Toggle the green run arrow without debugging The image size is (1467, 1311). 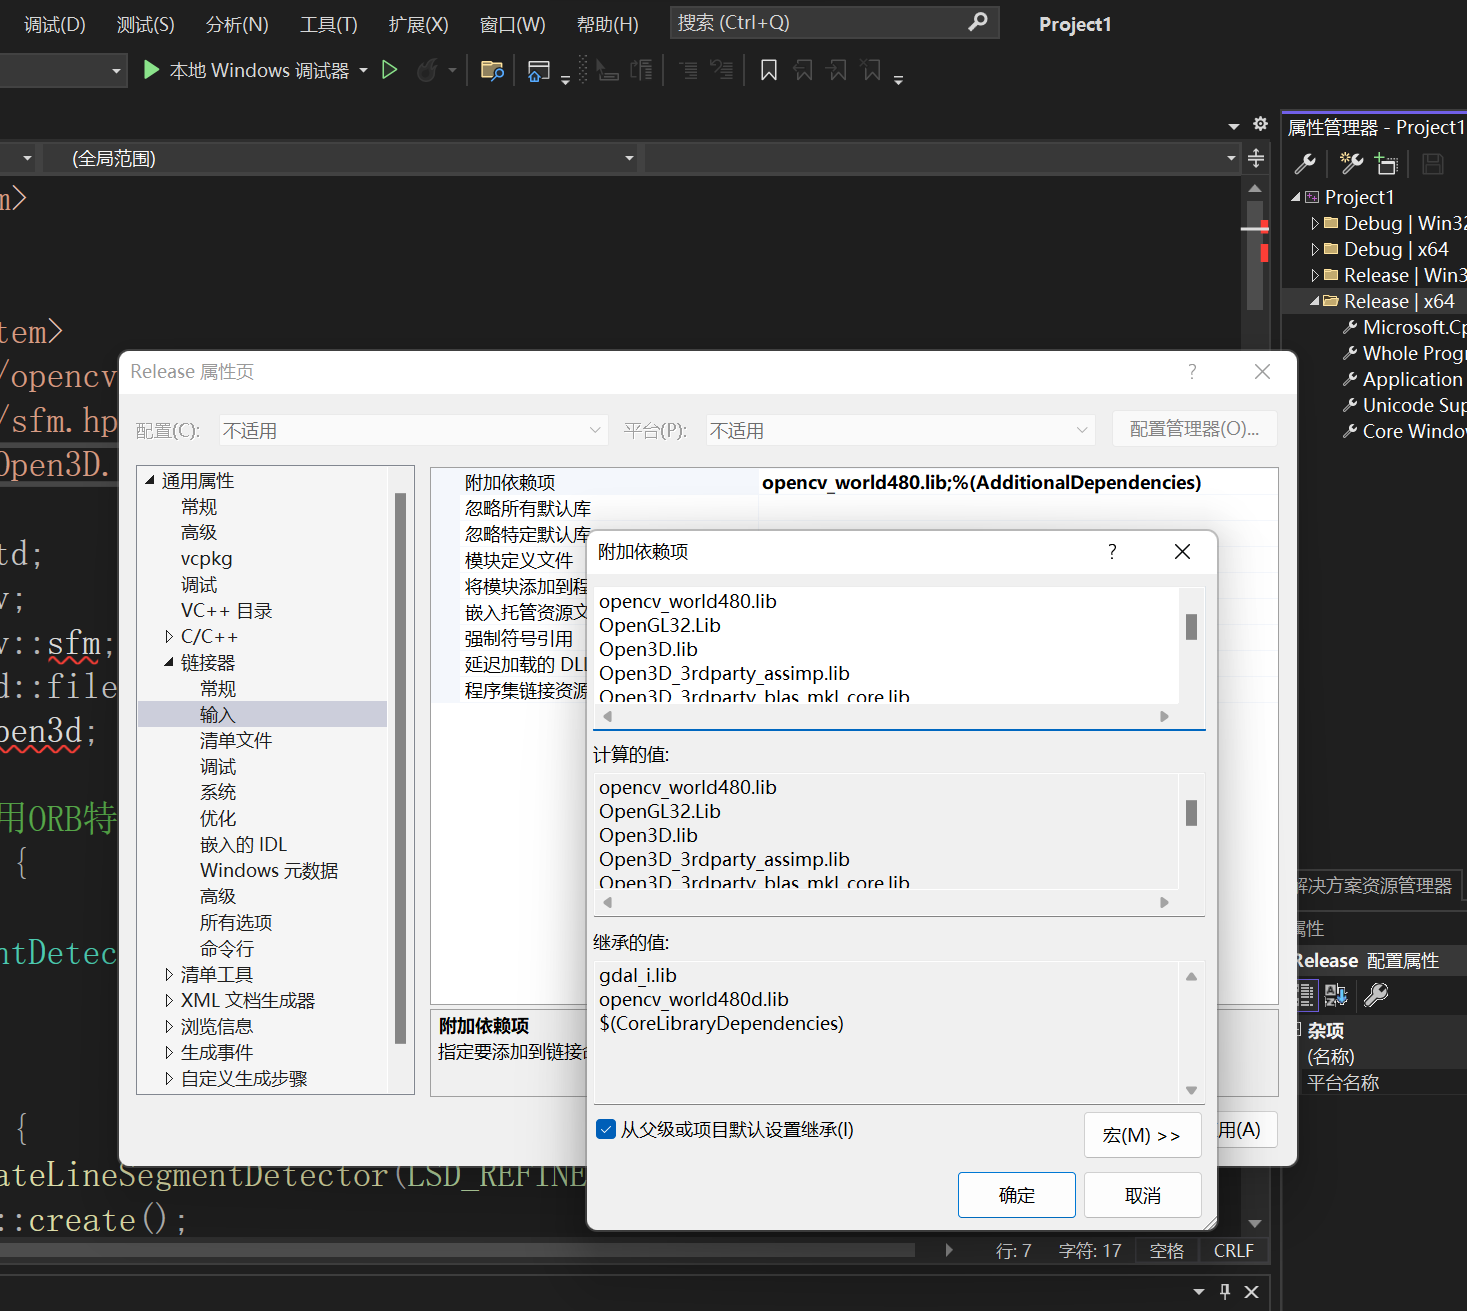(390, 70)
